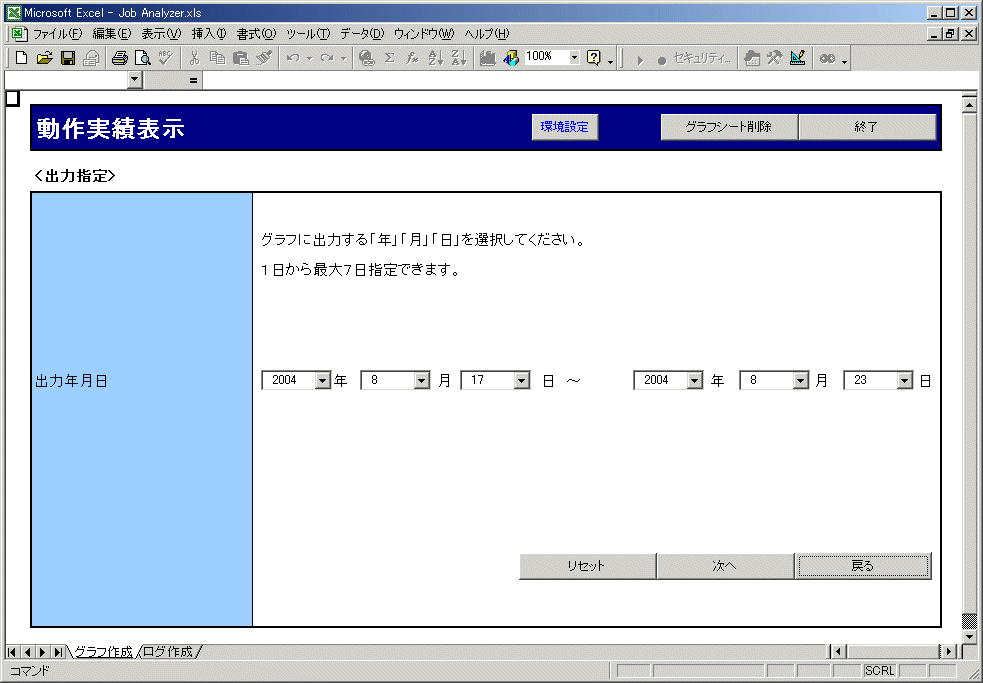Click the Control Toolbox hammer icon
The width and height of the screenshot is (983, 683).
pyautogui.click(x=774, y=58)
